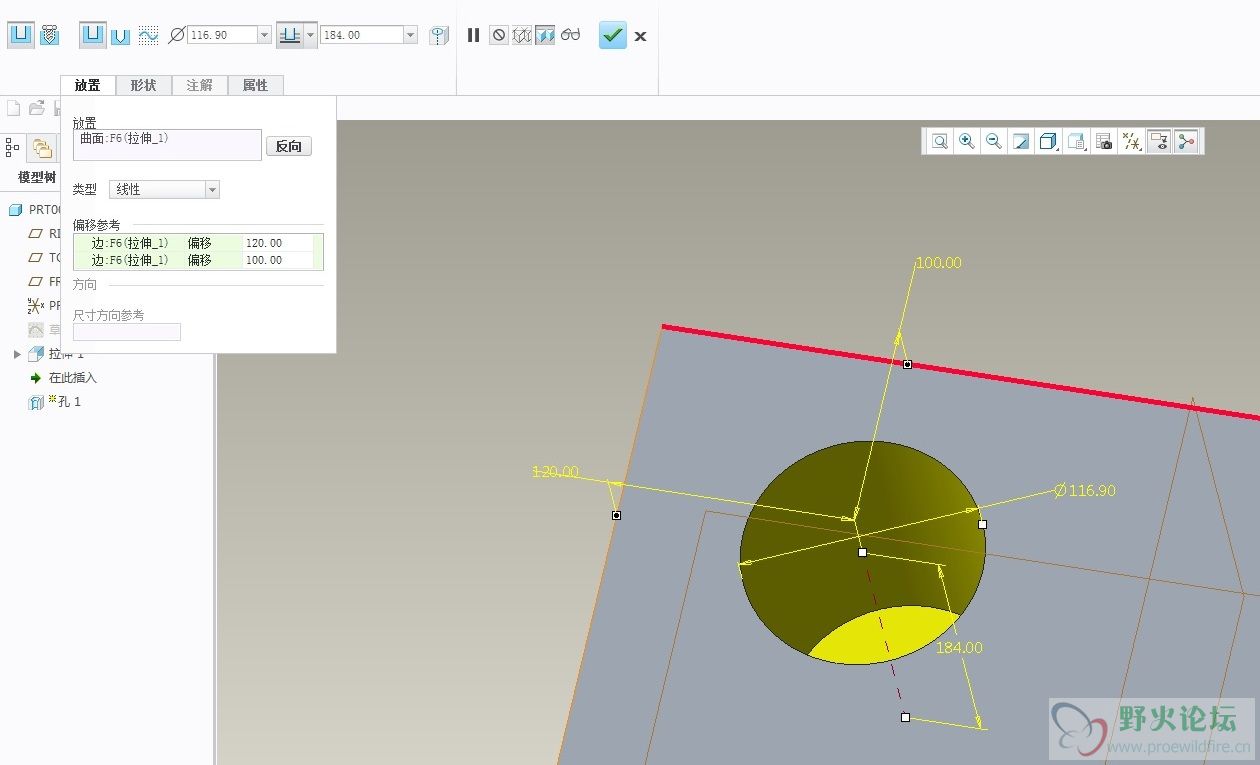The image size is (1260, 765).
Task: Choose the predefined rectangle hole profile
Action: (x=93, y=35)
